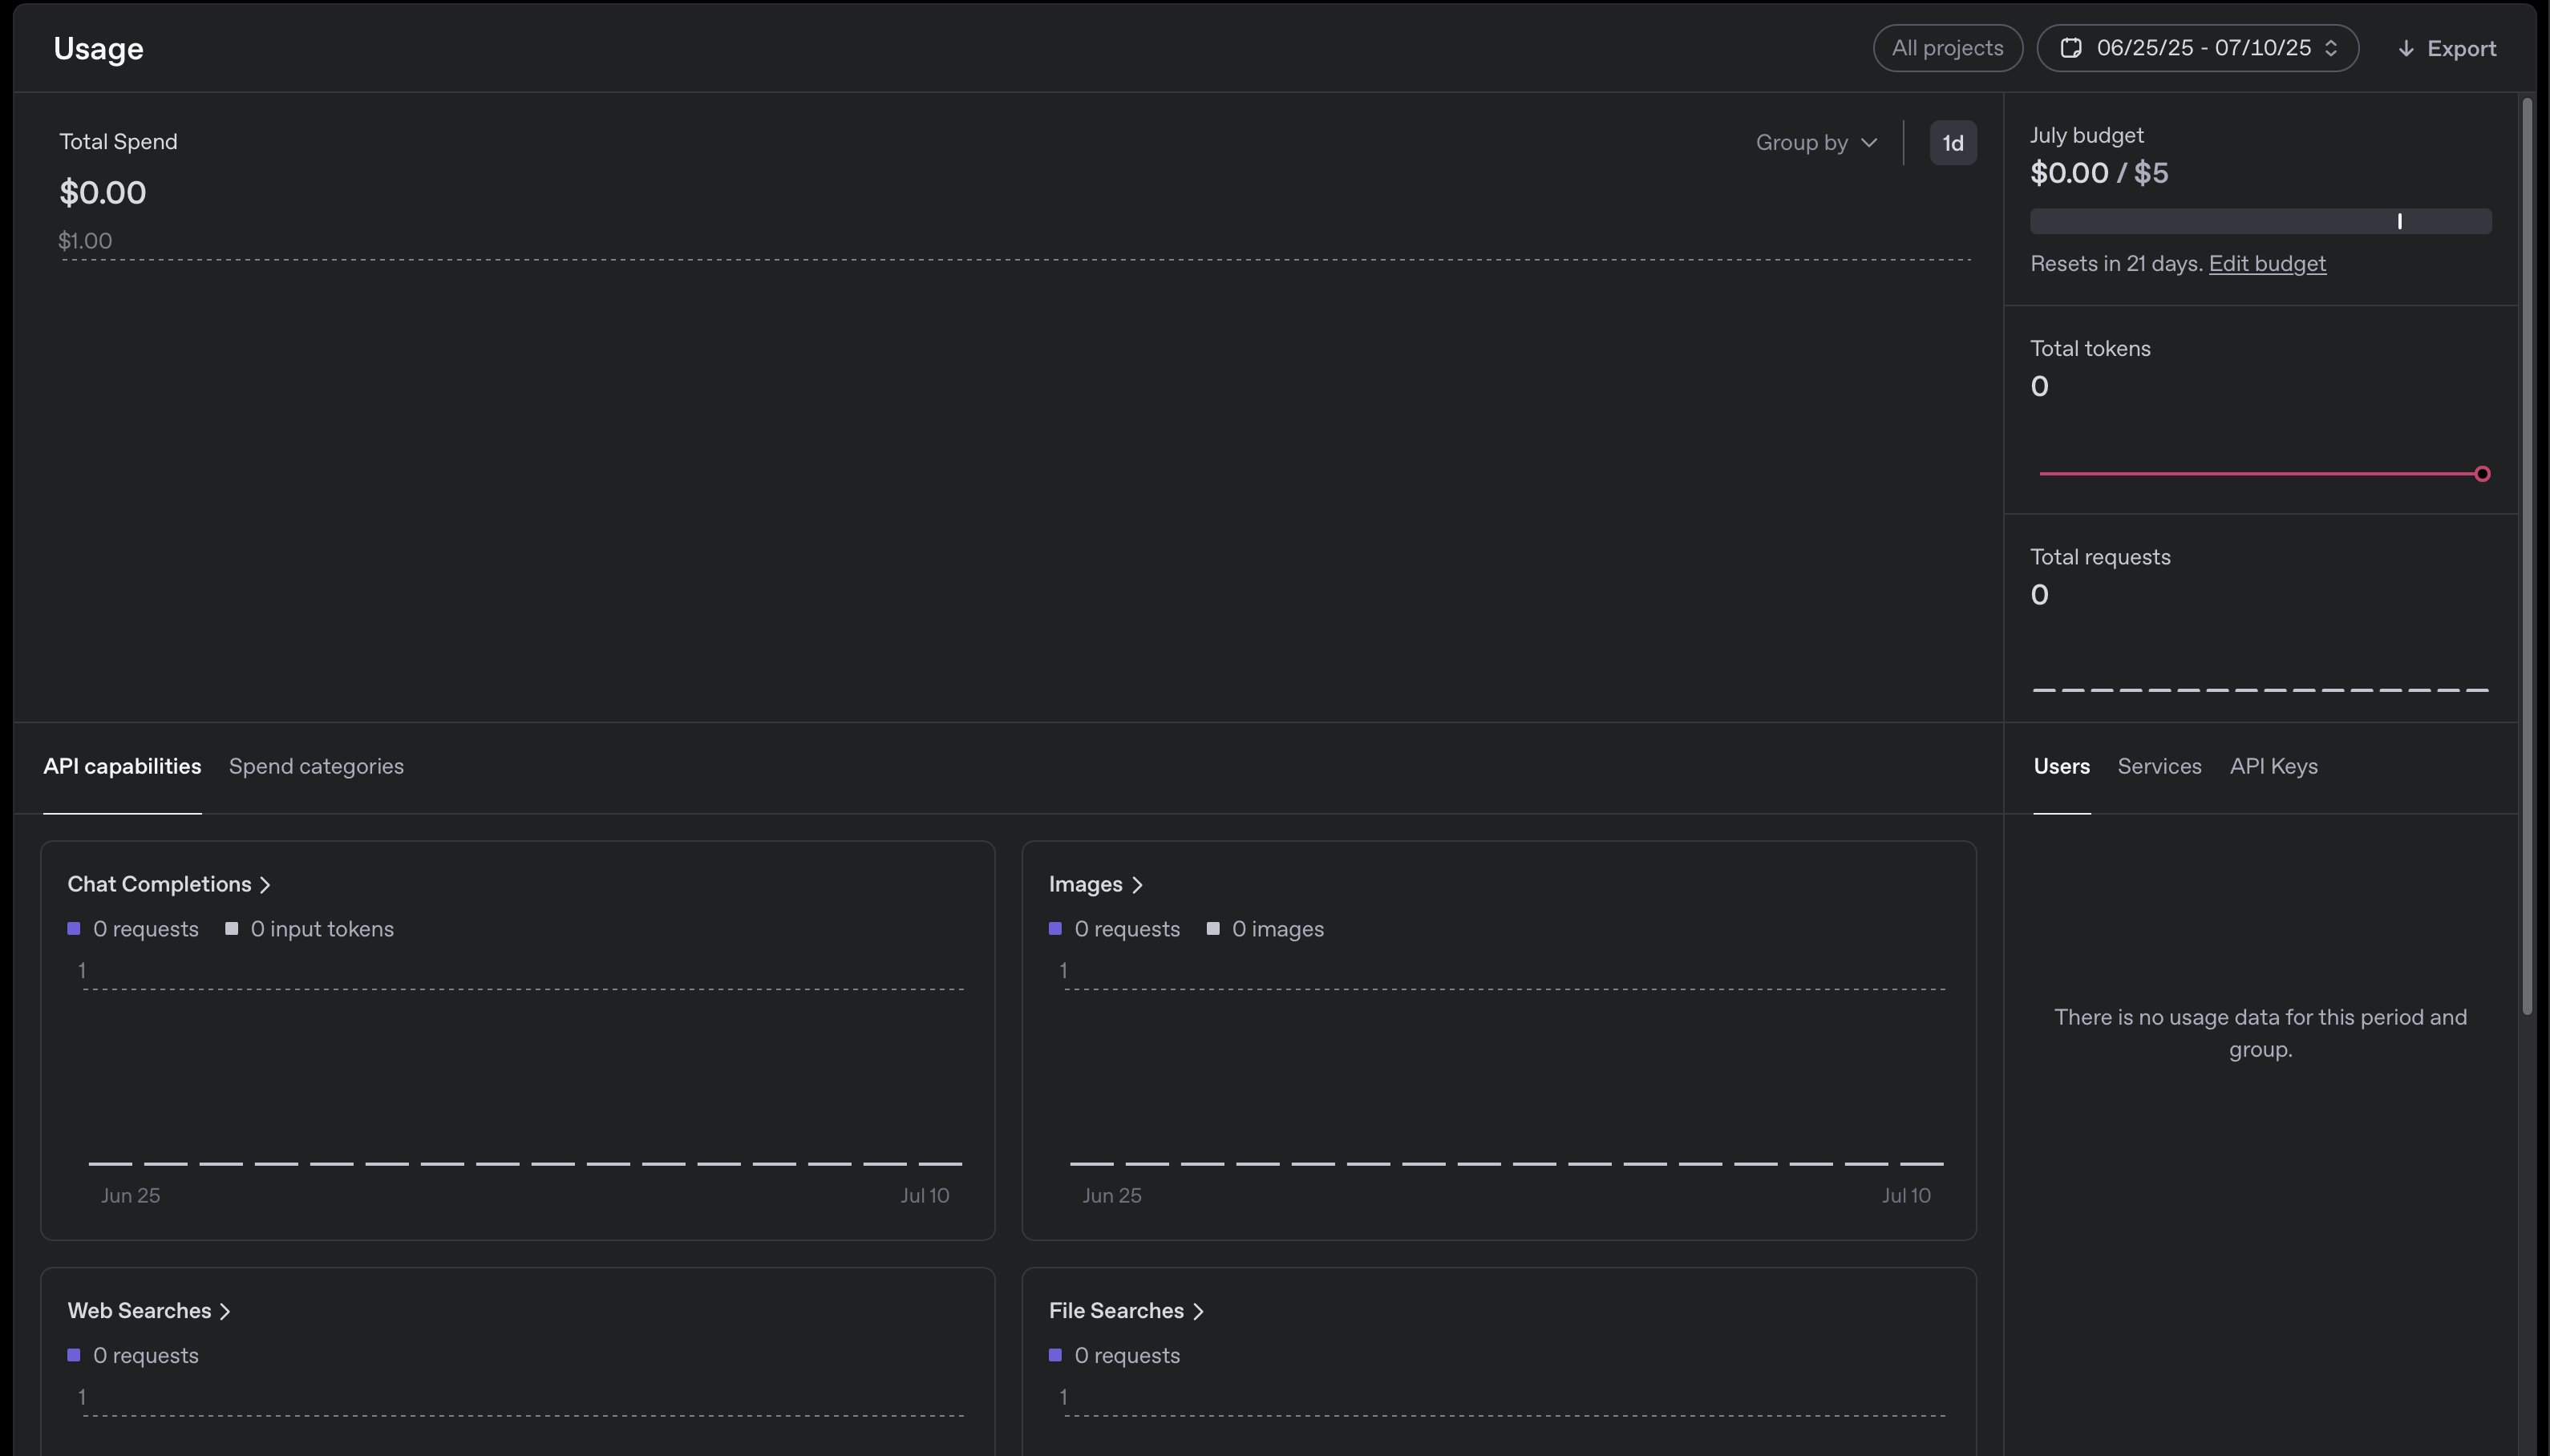Toggle the 1d interval button

1952,143
